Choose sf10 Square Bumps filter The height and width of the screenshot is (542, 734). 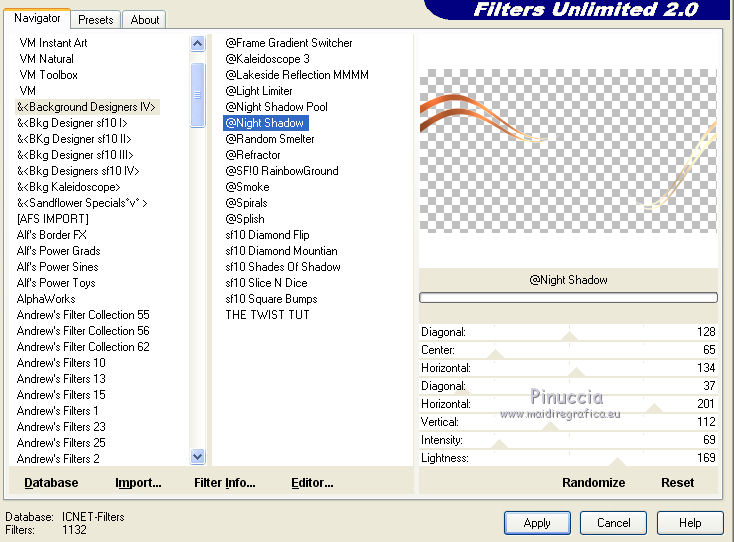tap(271, 299)
